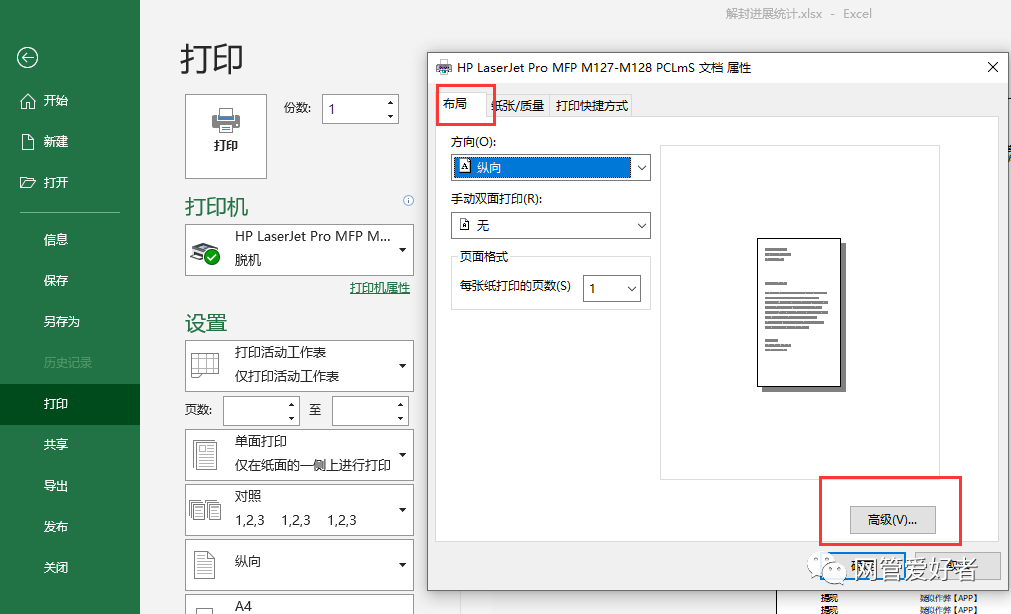
Task: Choose 保存 in the sidebar
Action: (x=55, y=281)
